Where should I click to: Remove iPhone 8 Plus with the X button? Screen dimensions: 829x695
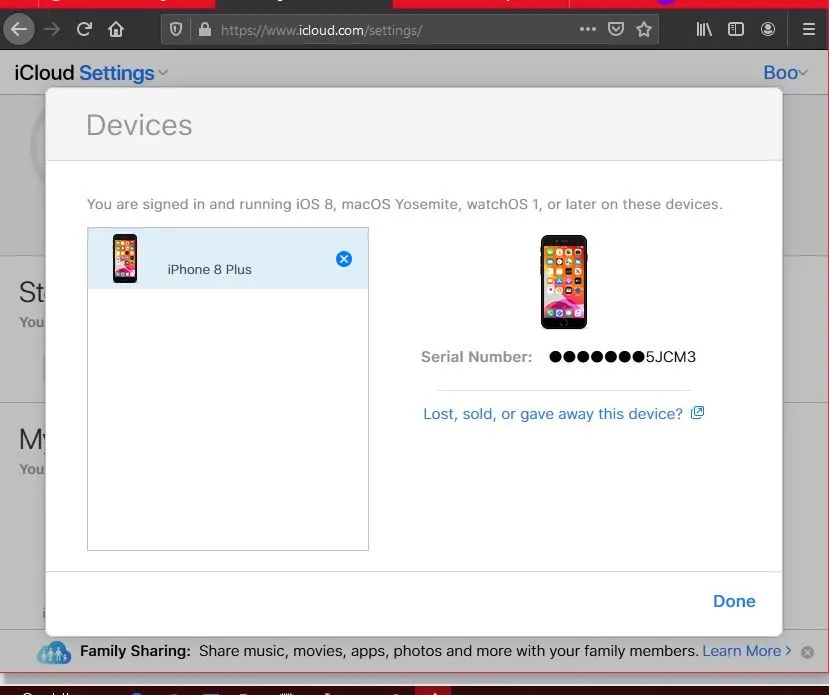pos(344,259)
